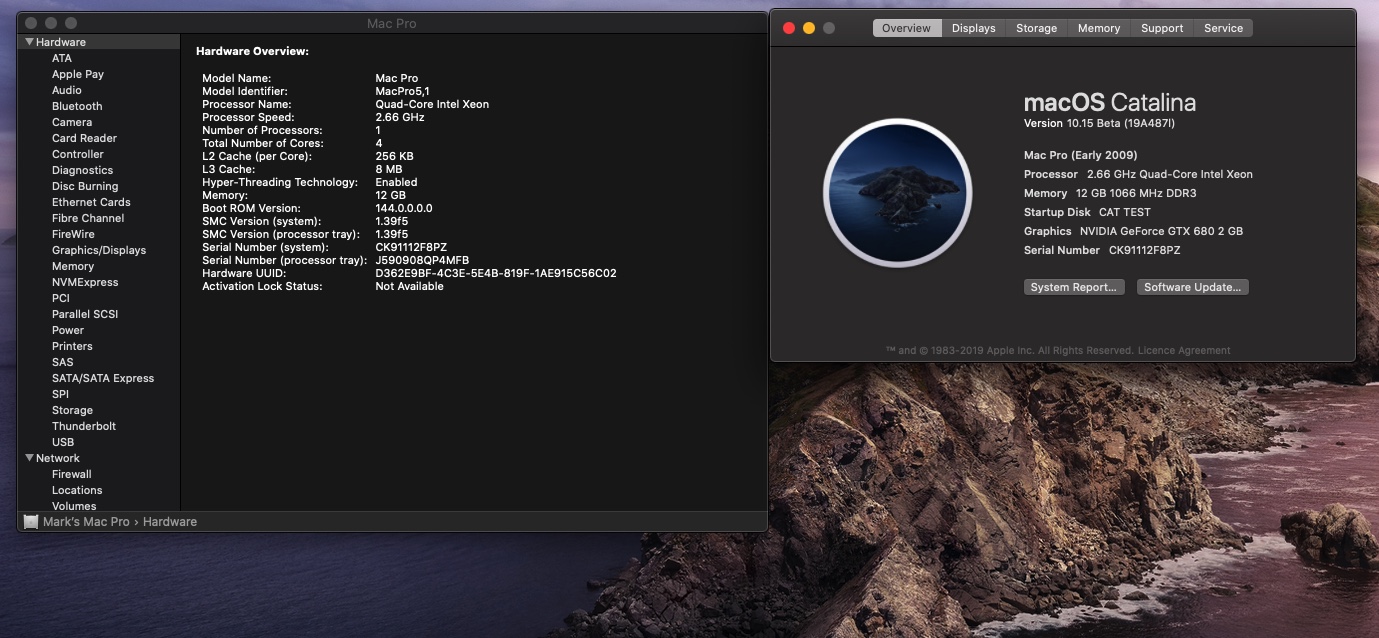The height and width of the screenshot is (638, 1379).
Task: Select Controller in the sidebar
Action: (78, 154)
